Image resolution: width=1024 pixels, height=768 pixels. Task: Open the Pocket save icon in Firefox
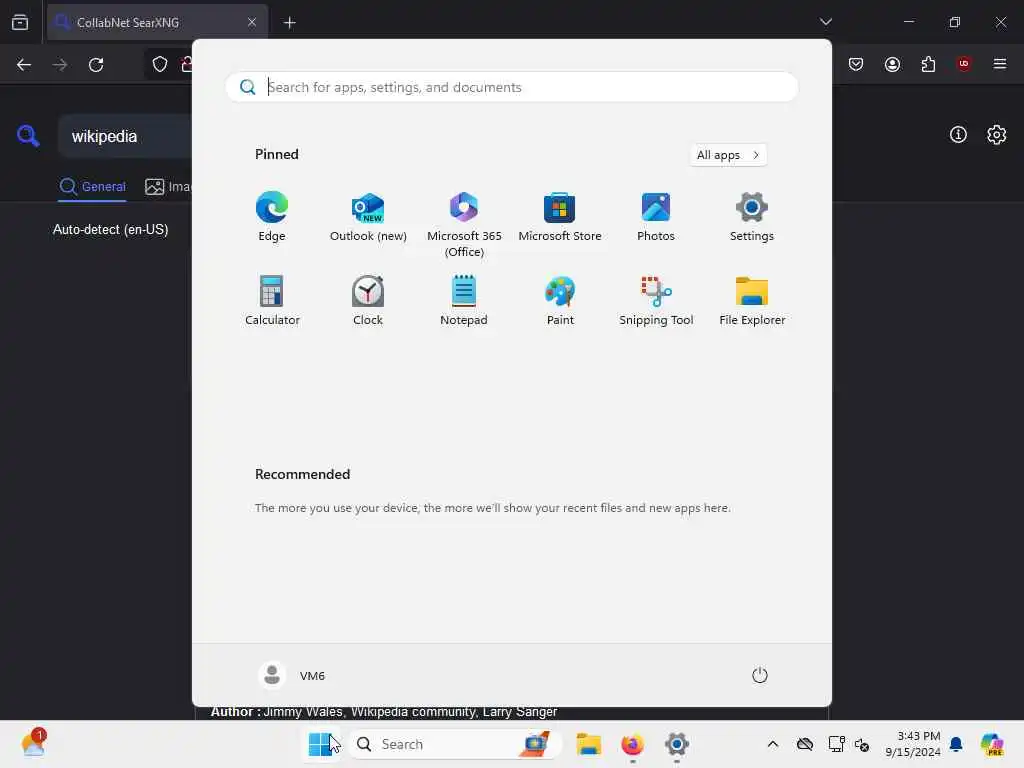click(856, 64)
